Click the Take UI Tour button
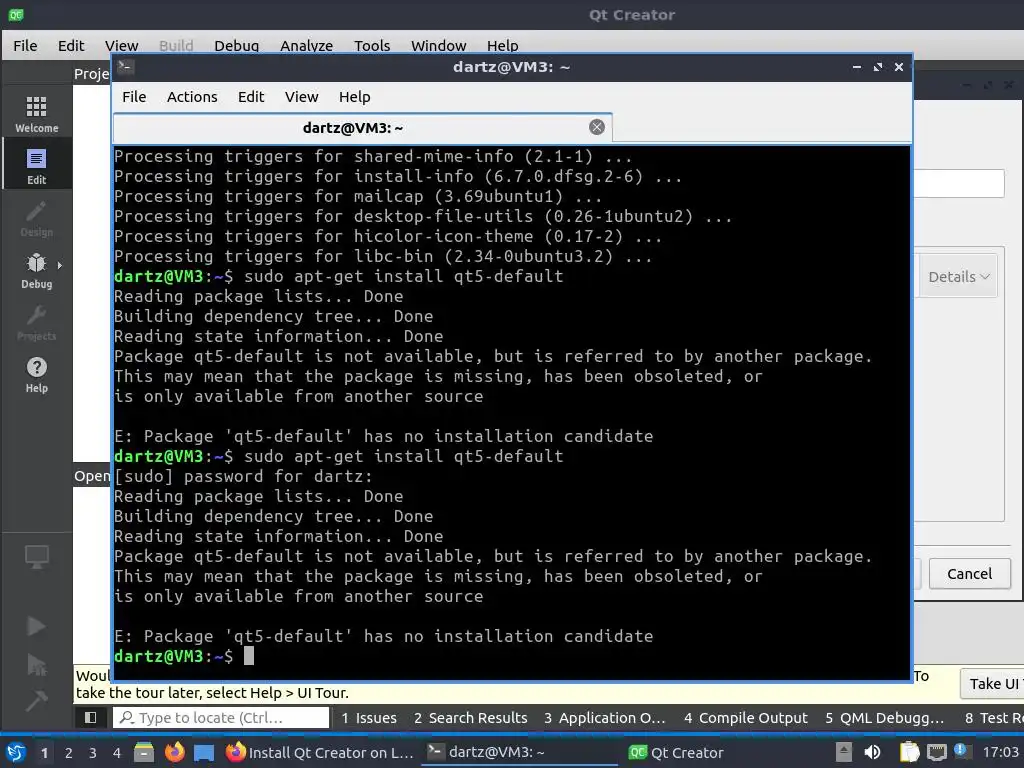The height and width of the screenshot is (768, 1024). [x=993, y=684]
